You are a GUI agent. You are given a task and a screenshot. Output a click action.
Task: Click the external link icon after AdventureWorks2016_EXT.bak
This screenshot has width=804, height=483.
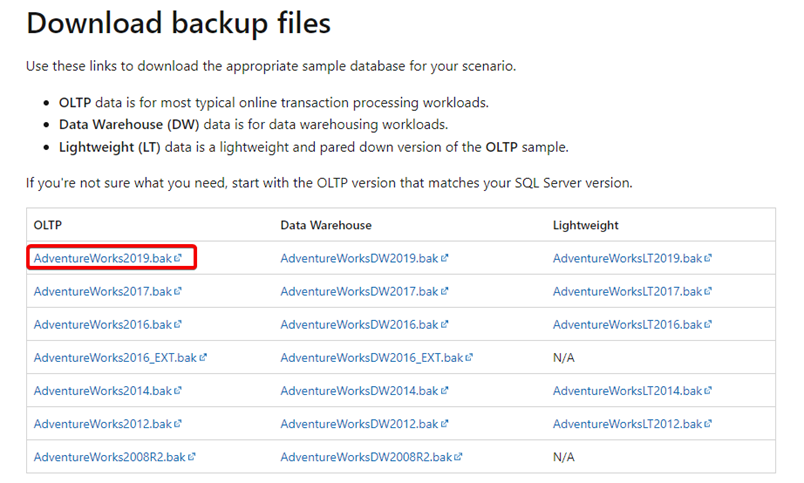click(x=203, y=357)
